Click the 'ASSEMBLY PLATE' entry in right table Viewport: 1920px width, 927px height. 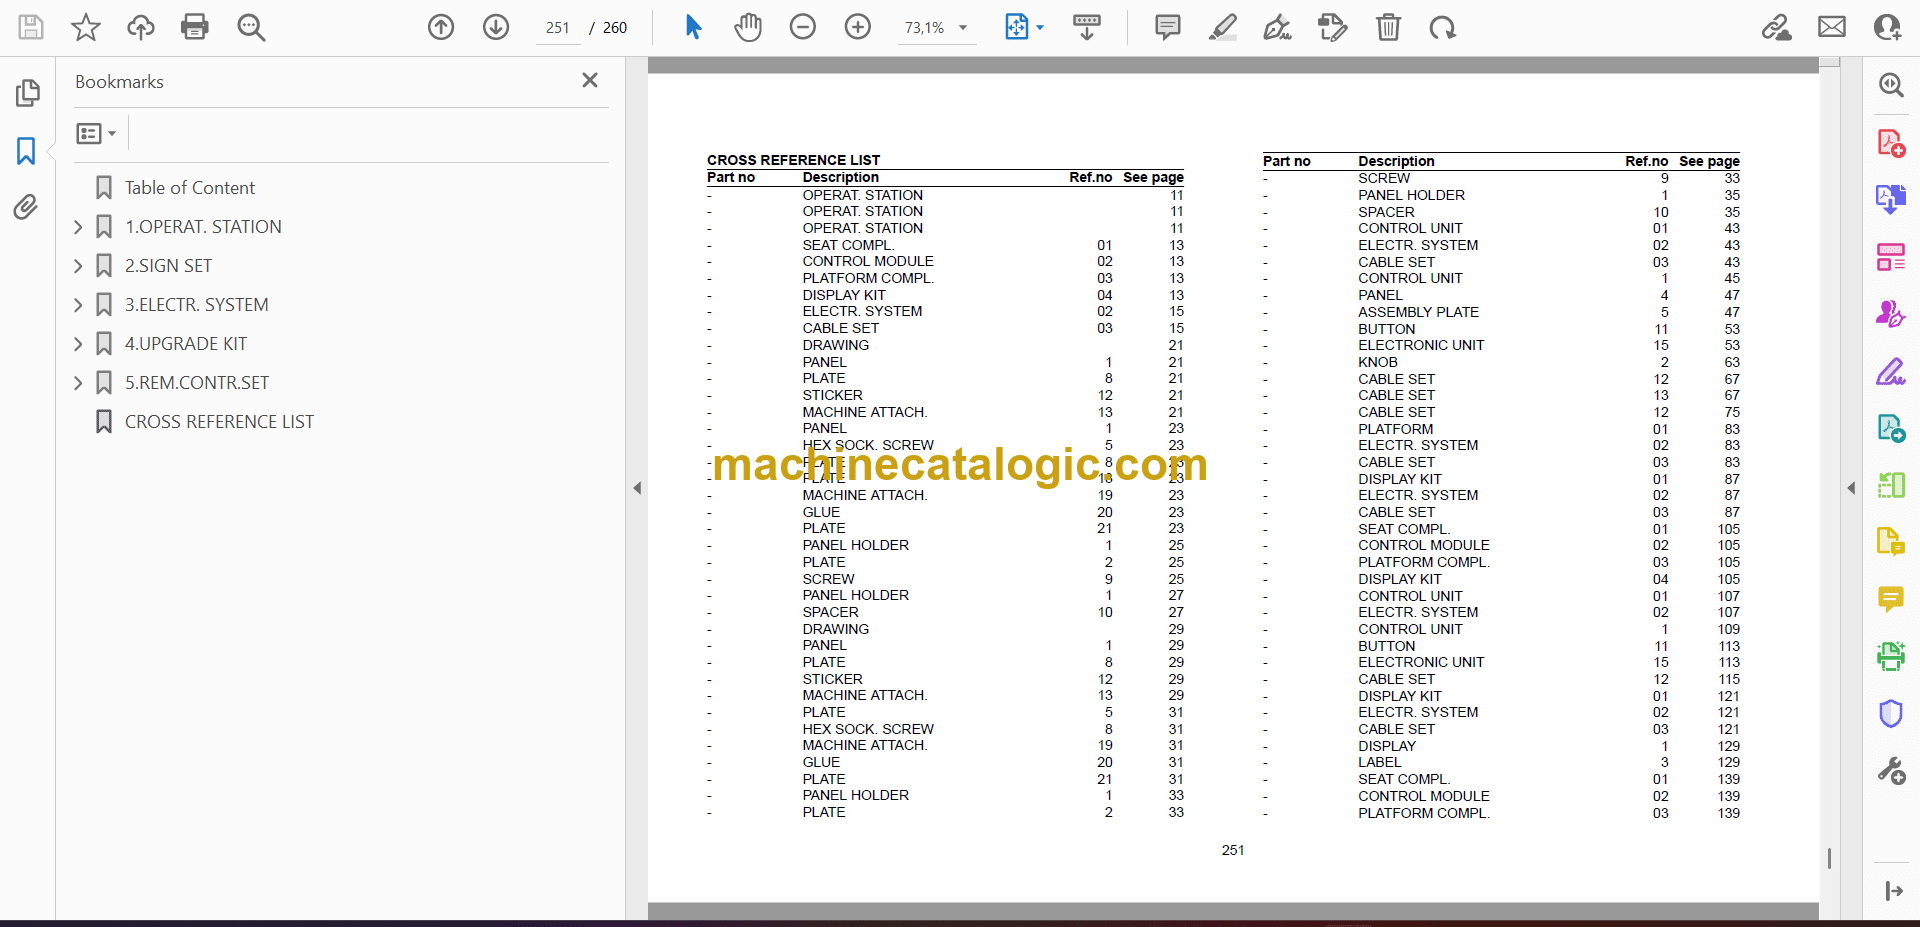[x=1418, y=312]
